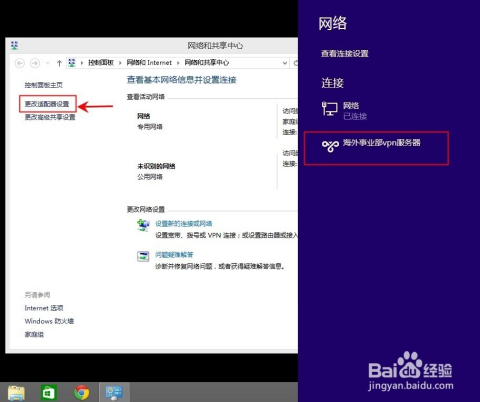The width and height of the screenshot is (480, 402).
Task: Click the up-one-level arrow button
Action: pyautogui.click(x=59, y=63)
